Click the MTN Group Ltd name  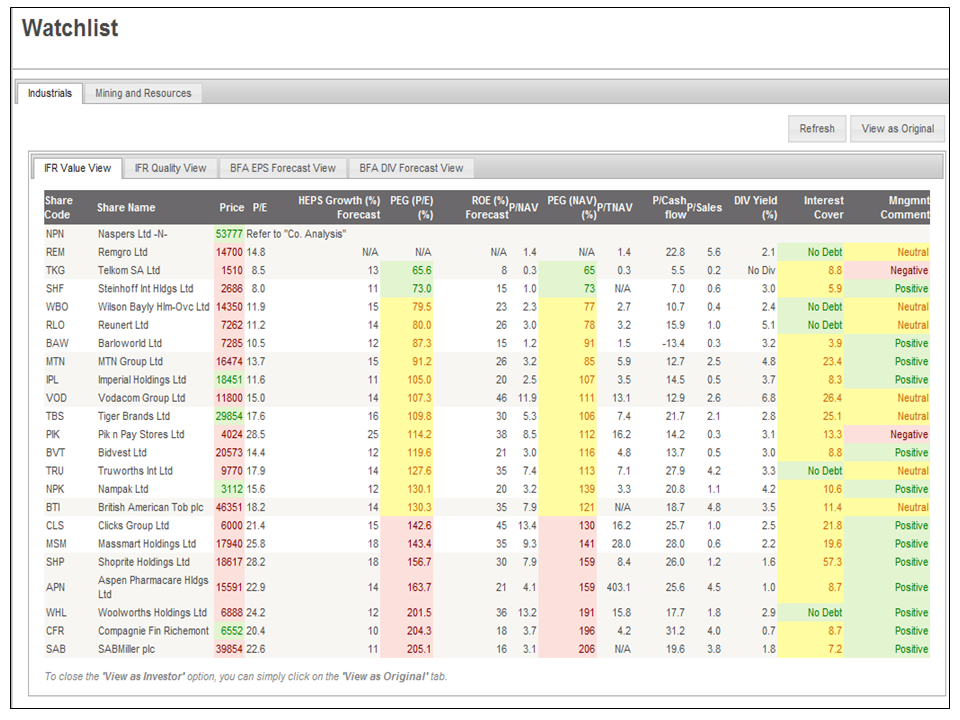(x=130, y=362)
